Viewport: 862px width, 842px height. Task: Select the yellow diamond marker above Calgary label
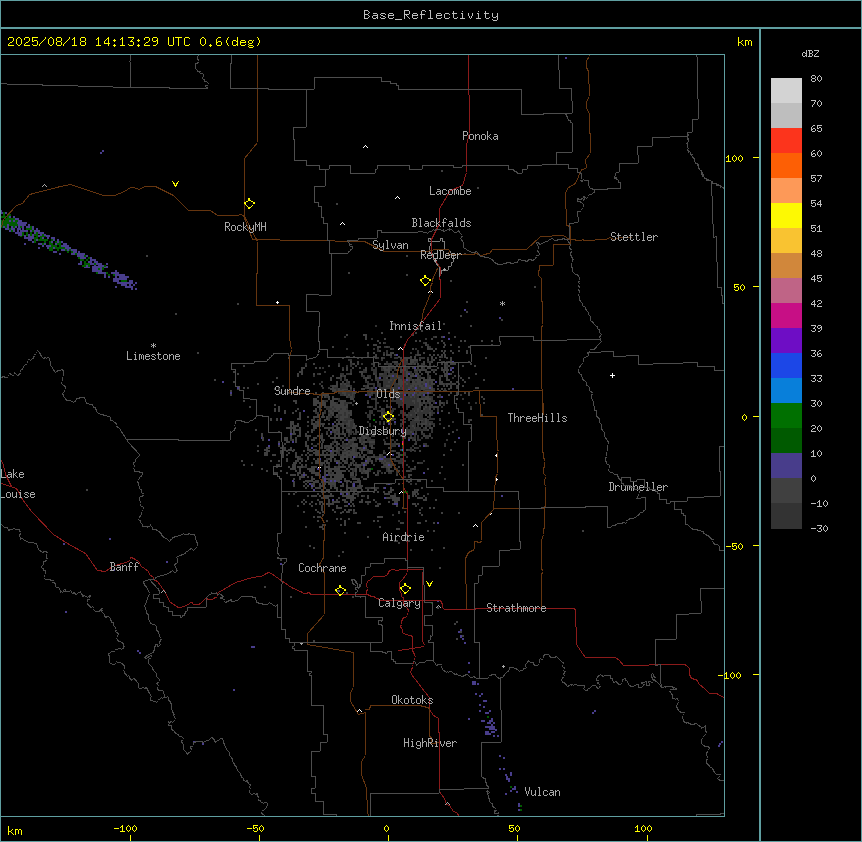coord(405,589)
